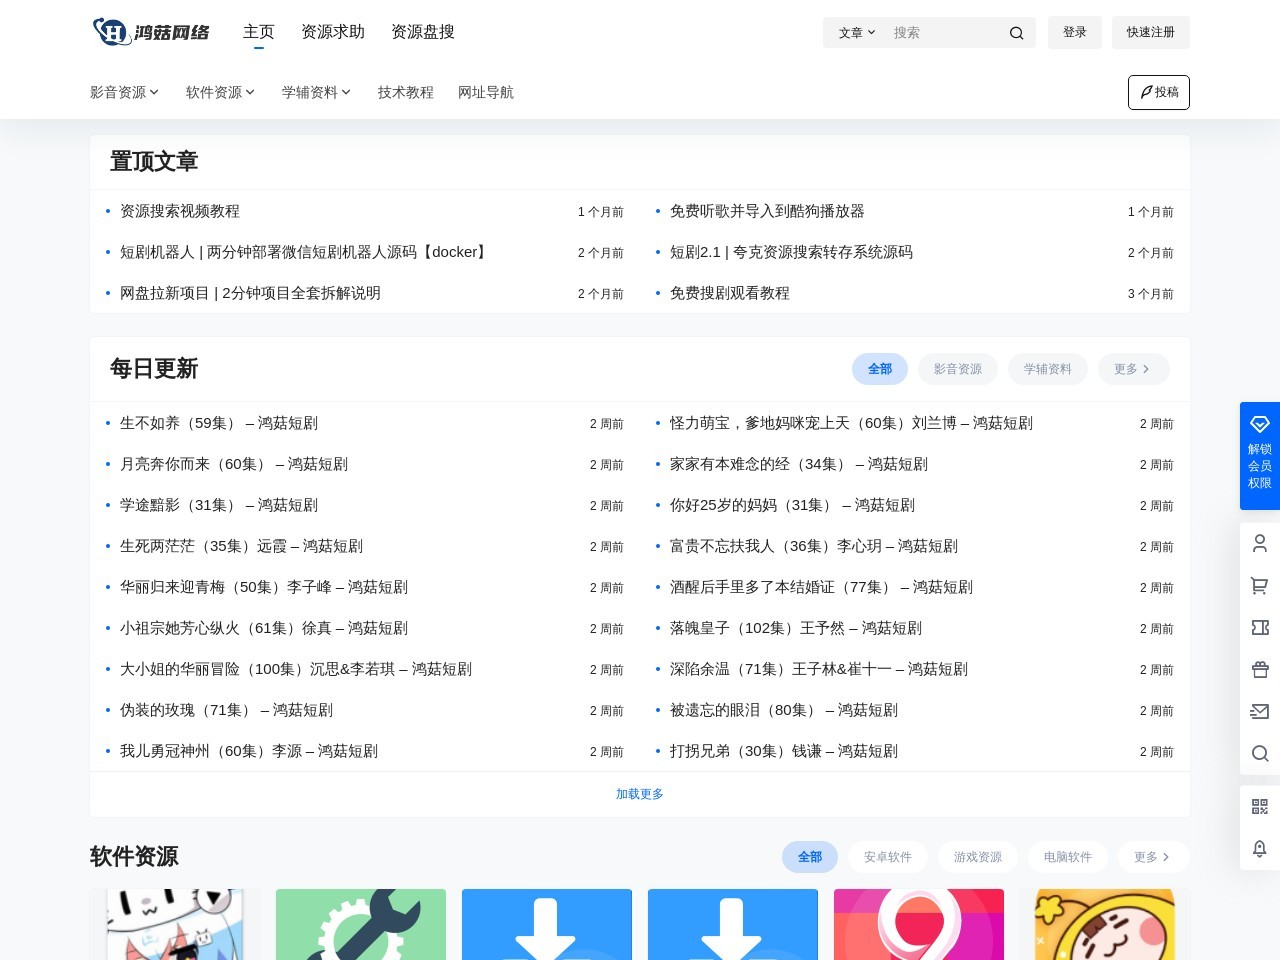
Task: Click the 加载更多 link
Action: [640, 794]
